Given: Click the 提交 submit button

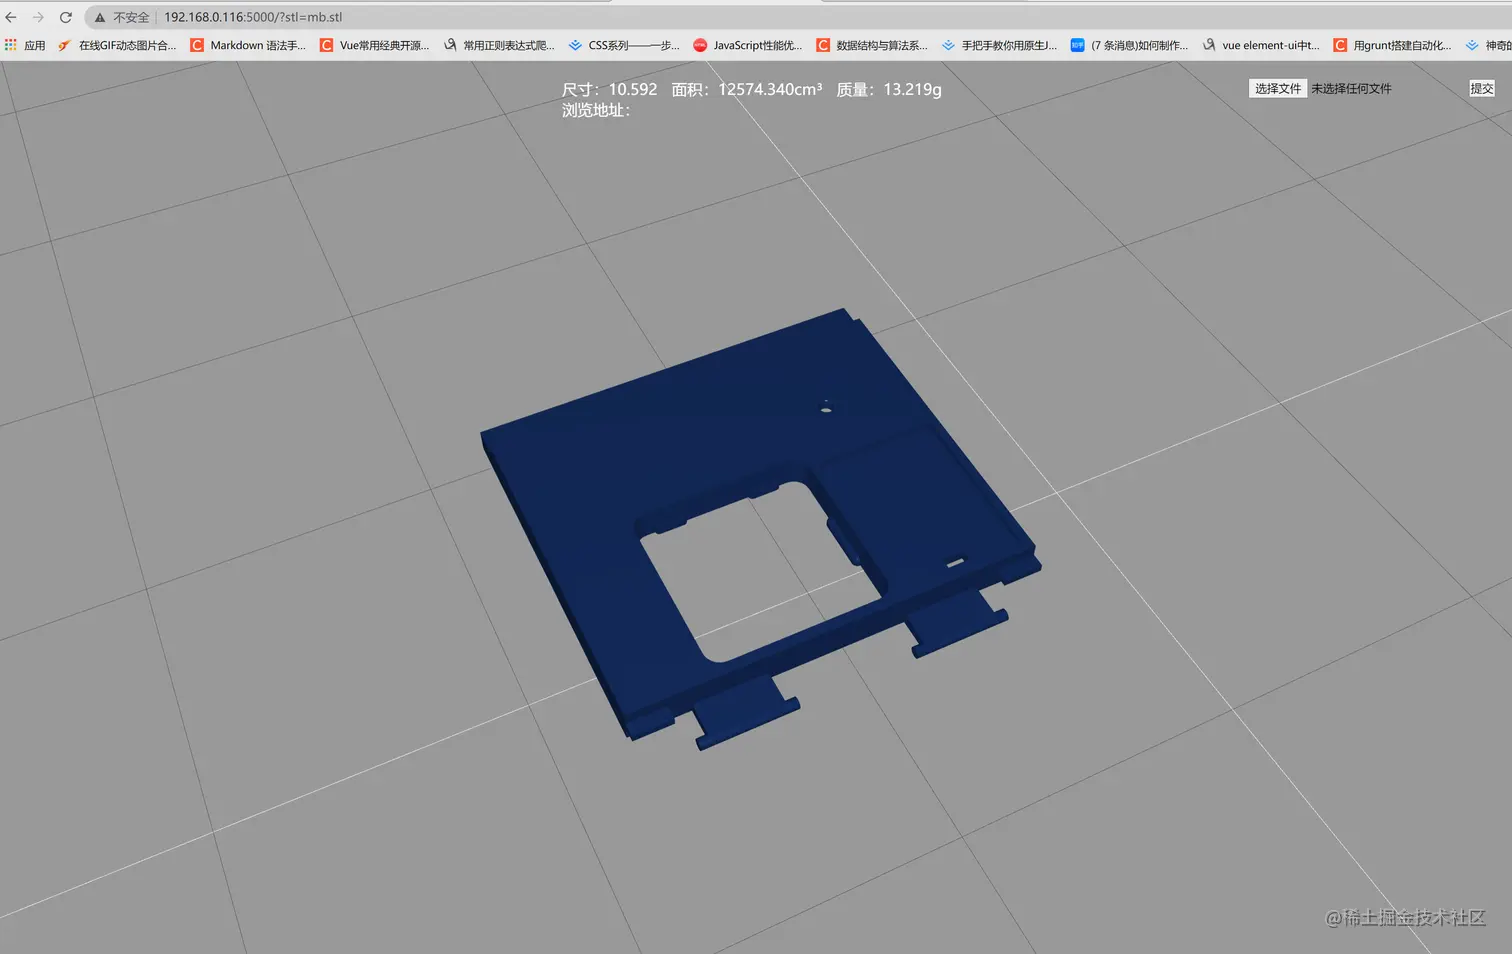Looking at the screenshot, I should click(x=1482, y=88).
